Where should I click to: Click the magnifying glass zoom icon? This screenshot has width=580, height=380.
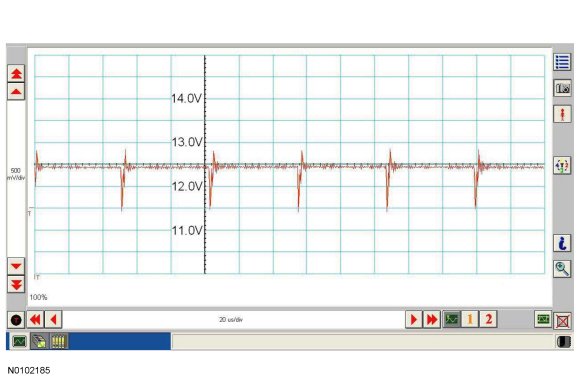point(562,269)
